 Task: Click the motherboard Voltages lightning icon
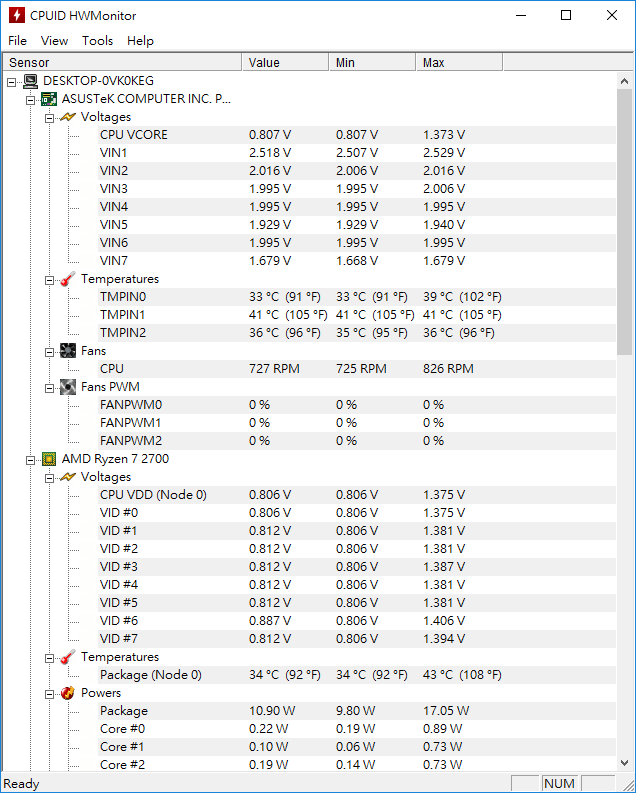tap(68, 117)
